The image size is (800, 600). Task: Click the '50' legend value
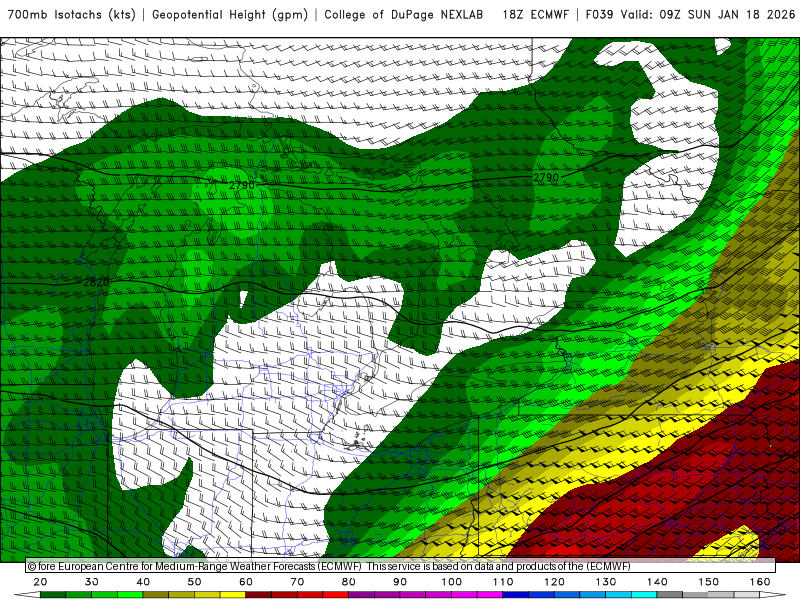(194, 582)
